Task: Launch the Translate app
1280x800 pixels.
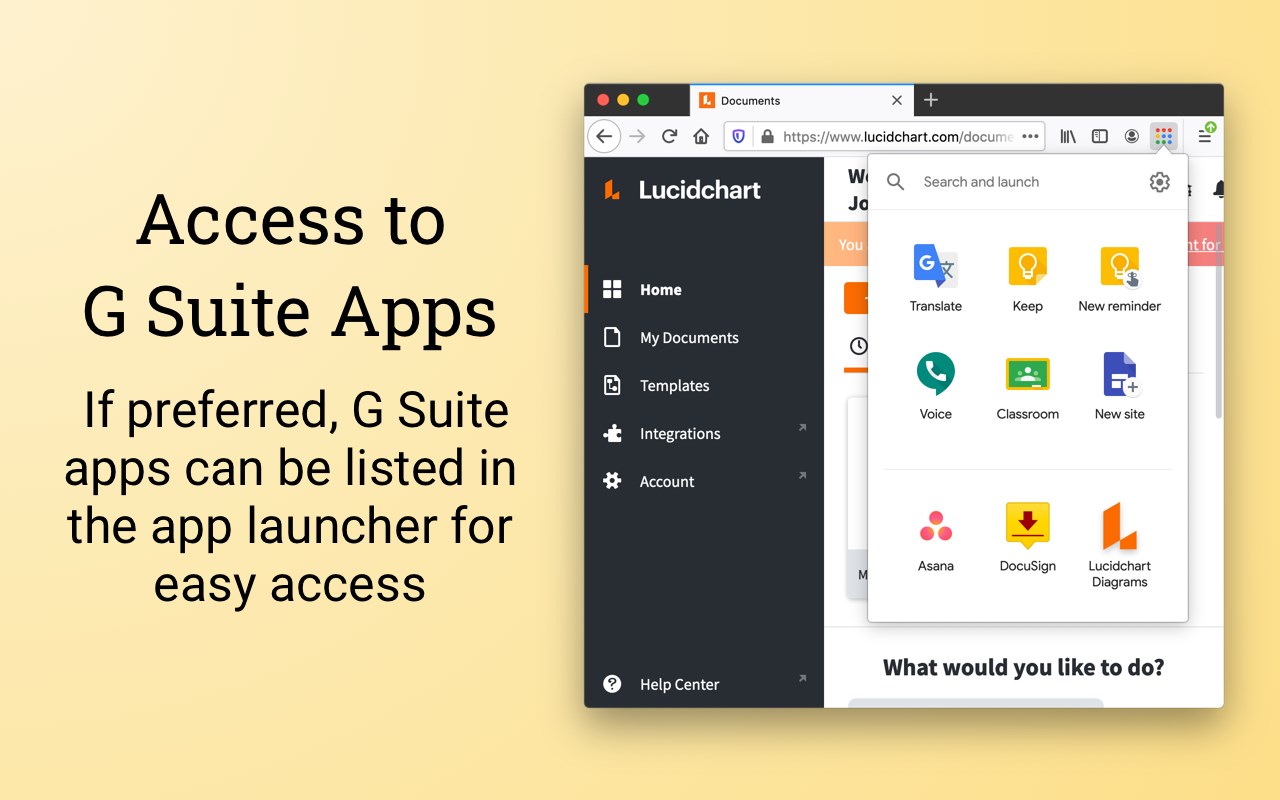Action: [x=936, y=278]
